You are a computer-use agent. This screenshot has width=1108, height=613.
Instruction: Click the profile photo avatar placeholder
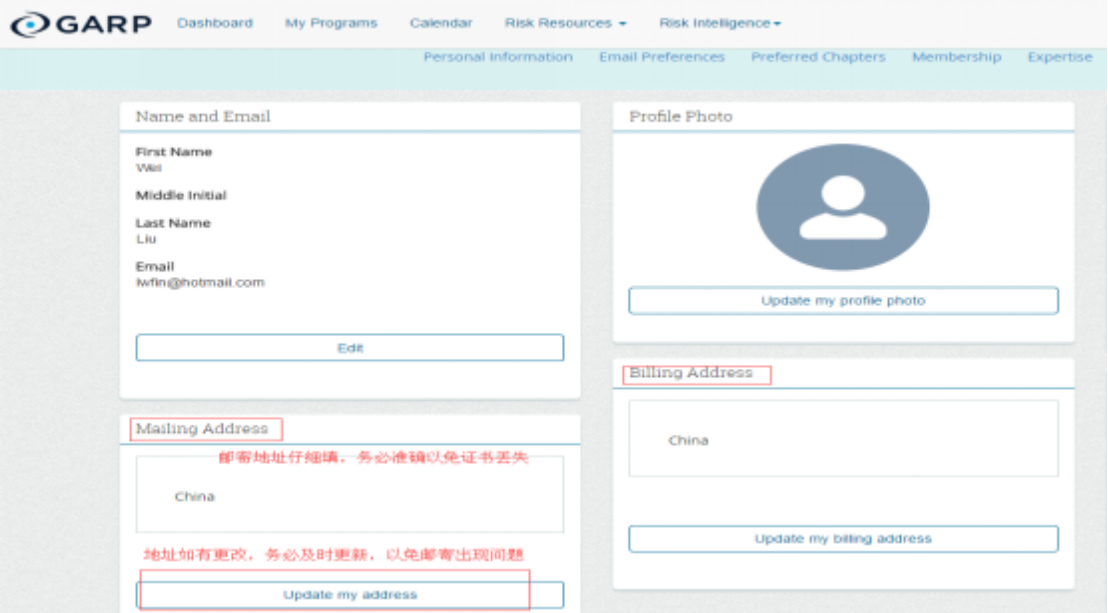coord(843,207)
